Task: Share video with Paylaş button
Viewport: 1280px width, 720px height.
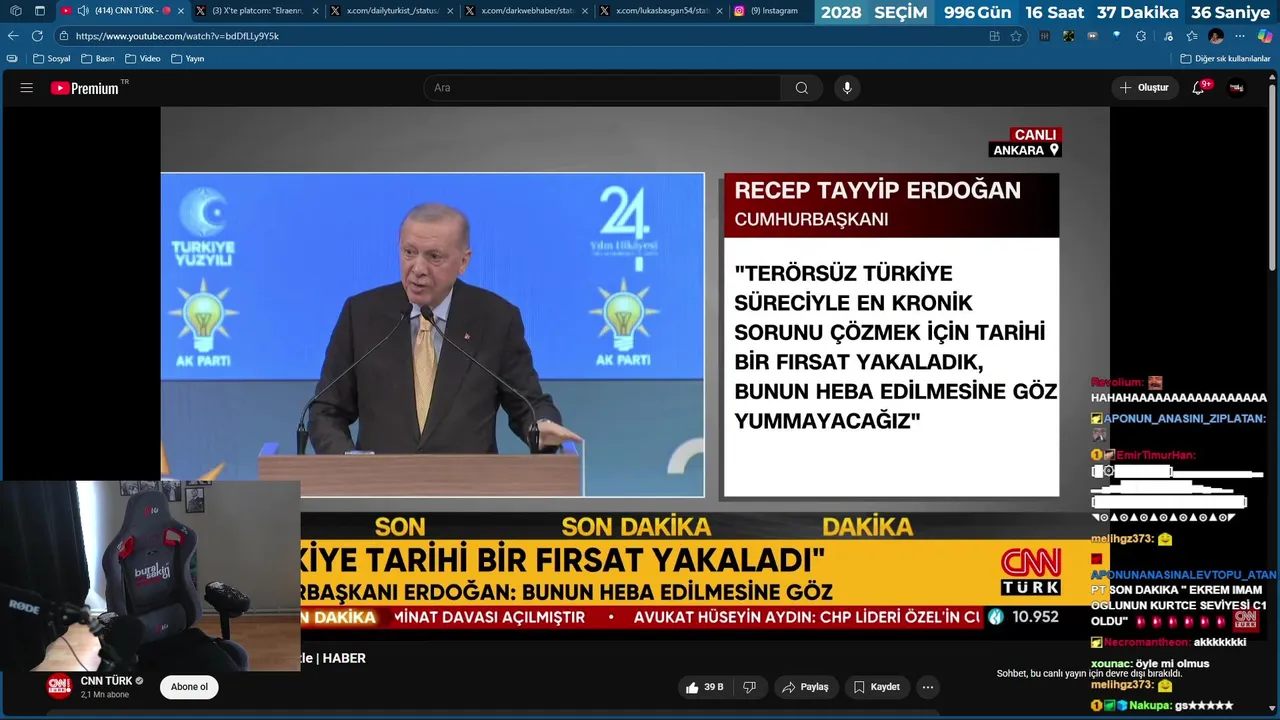Action: 805,687
